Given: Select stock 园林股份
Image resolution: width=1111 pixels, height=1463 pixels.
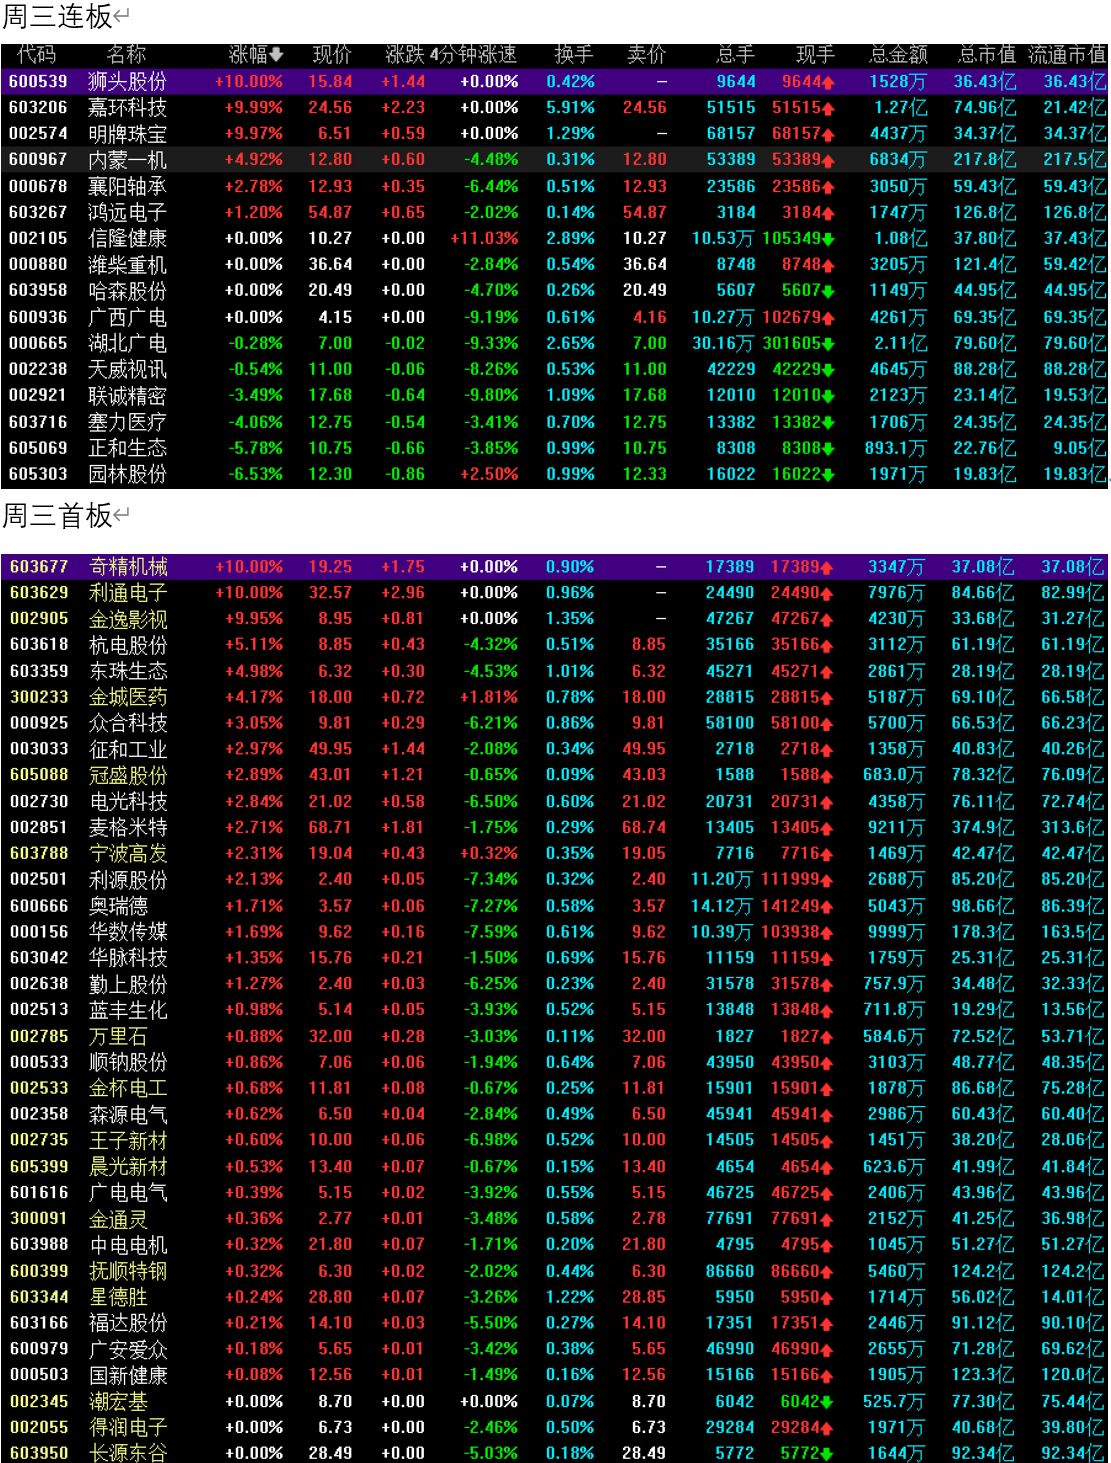Looking at the screenshot, I should click(x=127, y=474).
